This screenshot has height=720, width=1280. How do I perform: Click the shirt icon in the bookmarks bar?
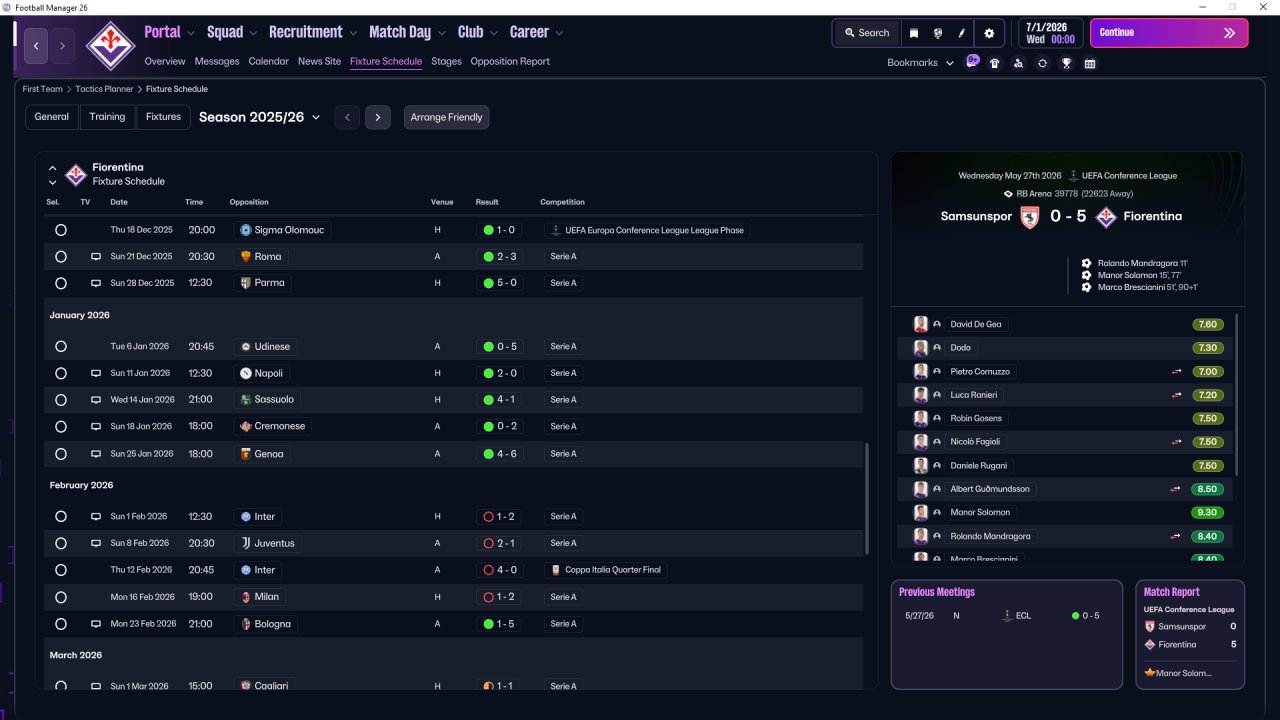tap(994, 63)
